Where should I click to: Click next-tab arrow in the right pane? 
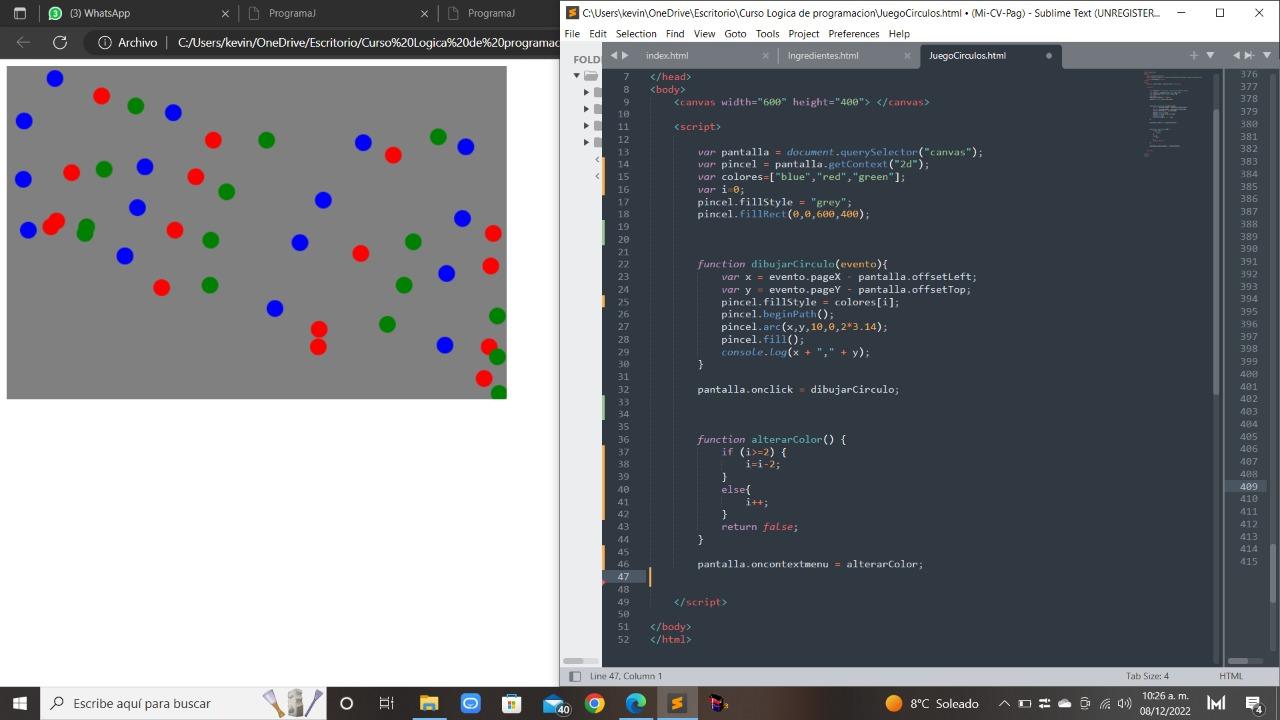point(1248,56)
